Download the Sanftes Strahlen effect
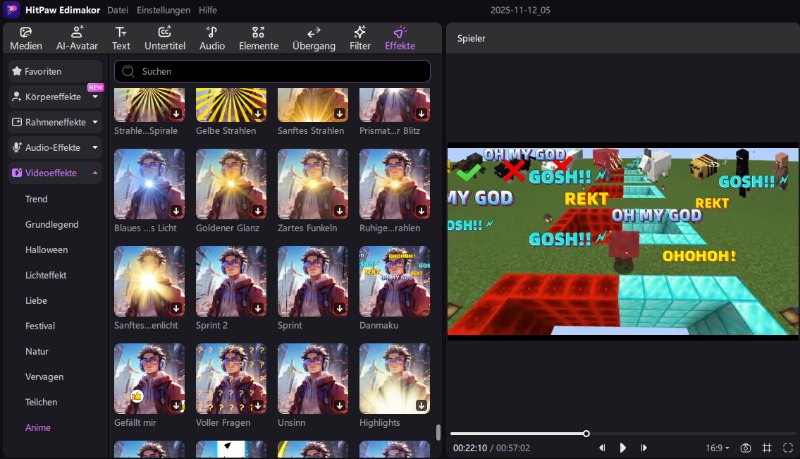This screenshot has width=800, height=459. [x=339, y=114]
